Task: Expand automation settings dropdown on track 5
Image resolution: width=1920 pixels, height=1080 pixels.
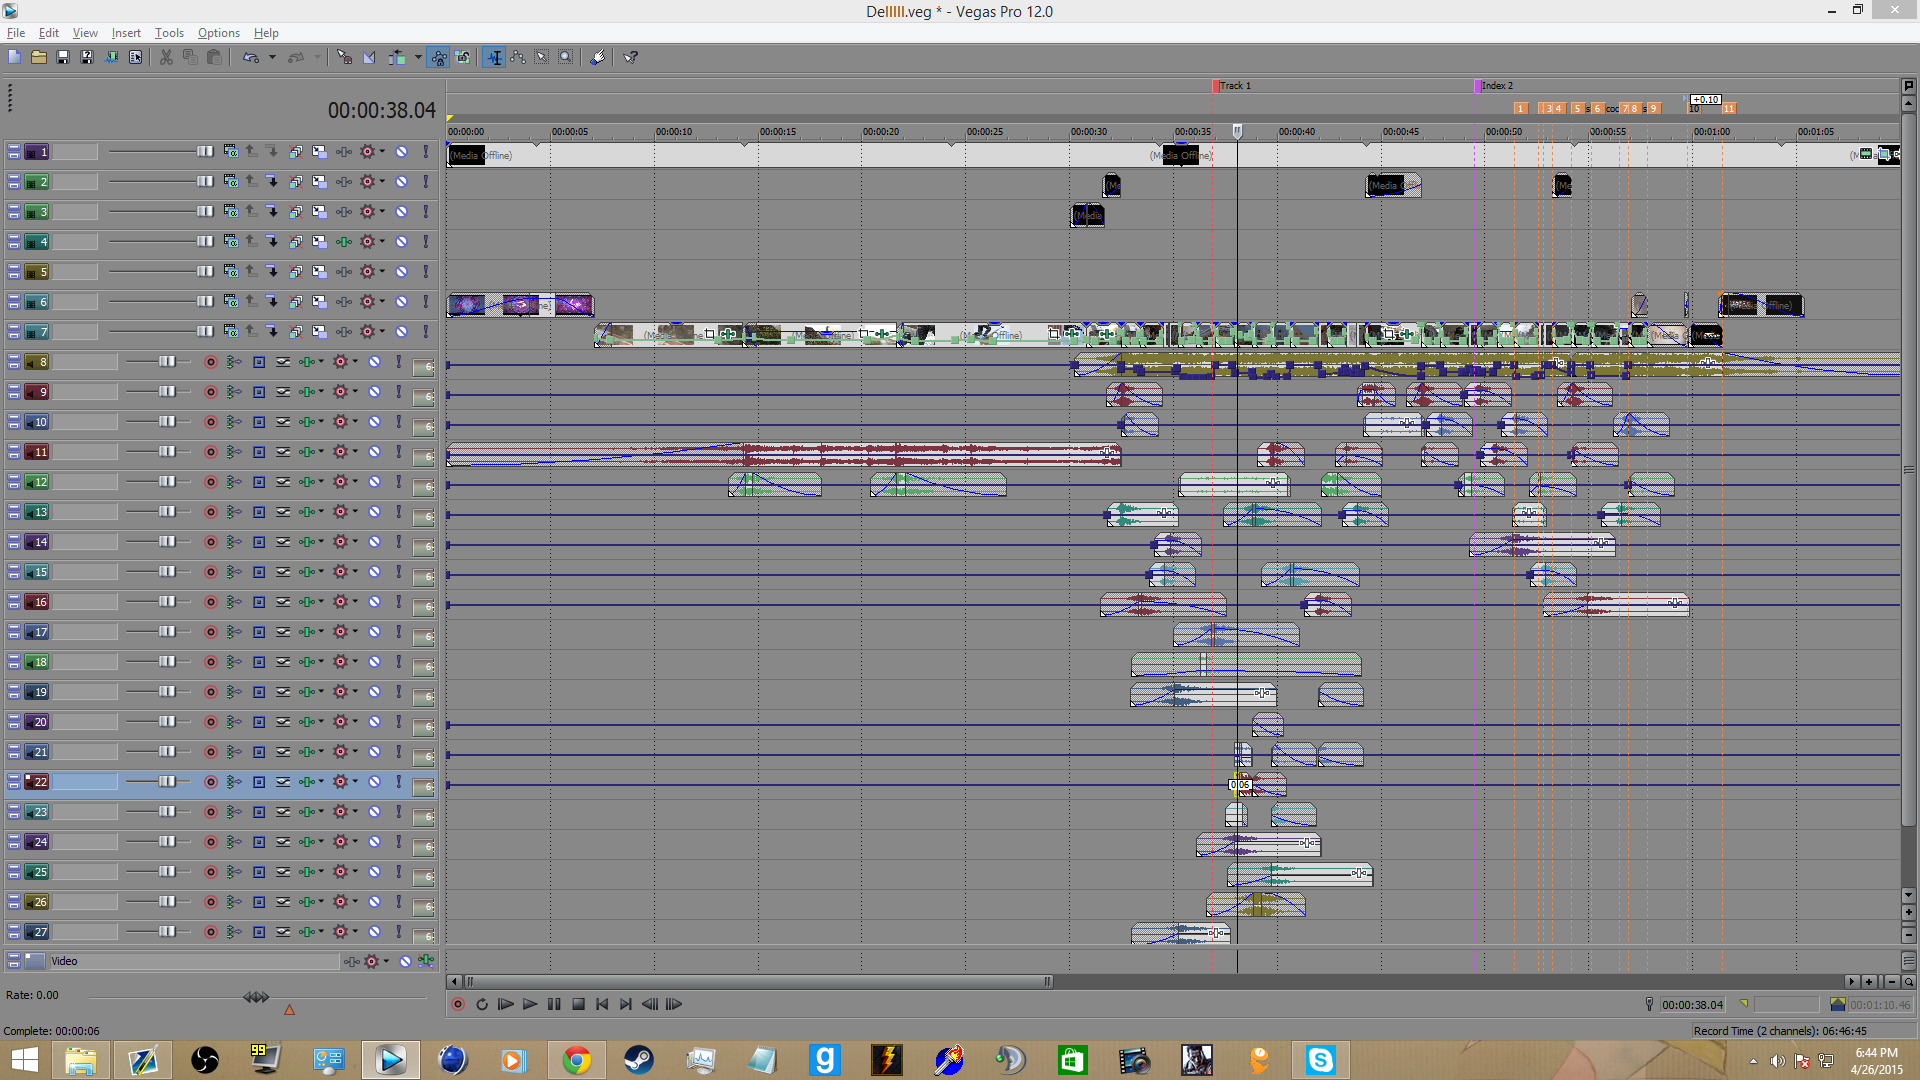Action: coord(382,272)
